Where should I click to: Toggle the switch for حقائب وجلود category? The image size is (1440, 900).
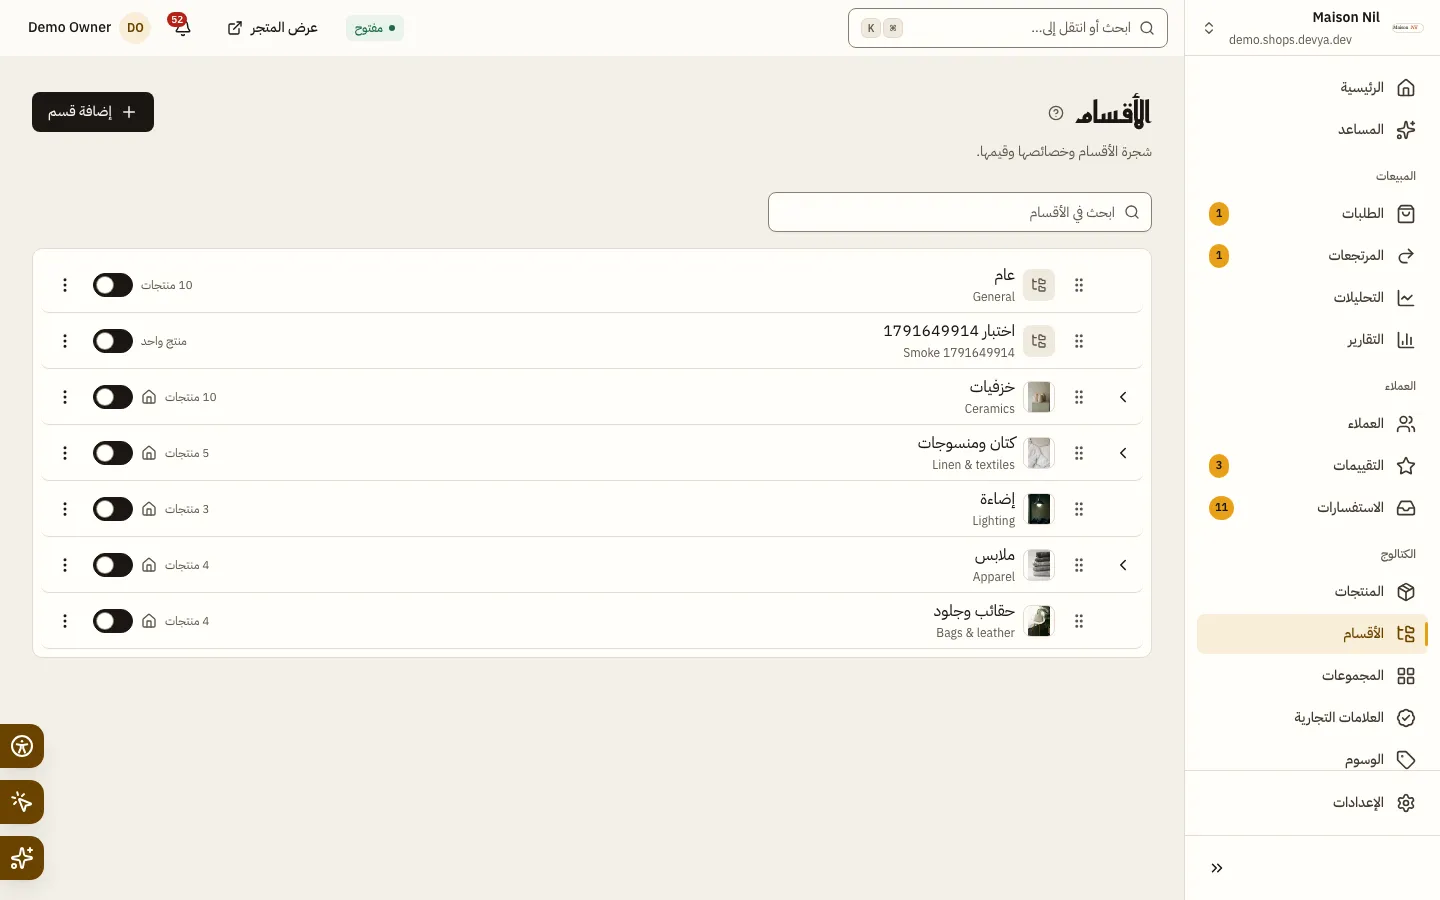click(x=113, y=621)
